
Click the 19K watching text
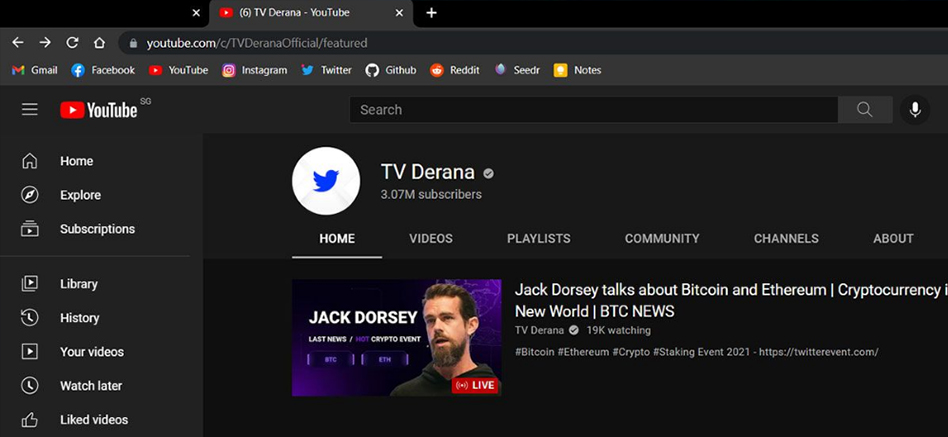(x=618, y=330)
